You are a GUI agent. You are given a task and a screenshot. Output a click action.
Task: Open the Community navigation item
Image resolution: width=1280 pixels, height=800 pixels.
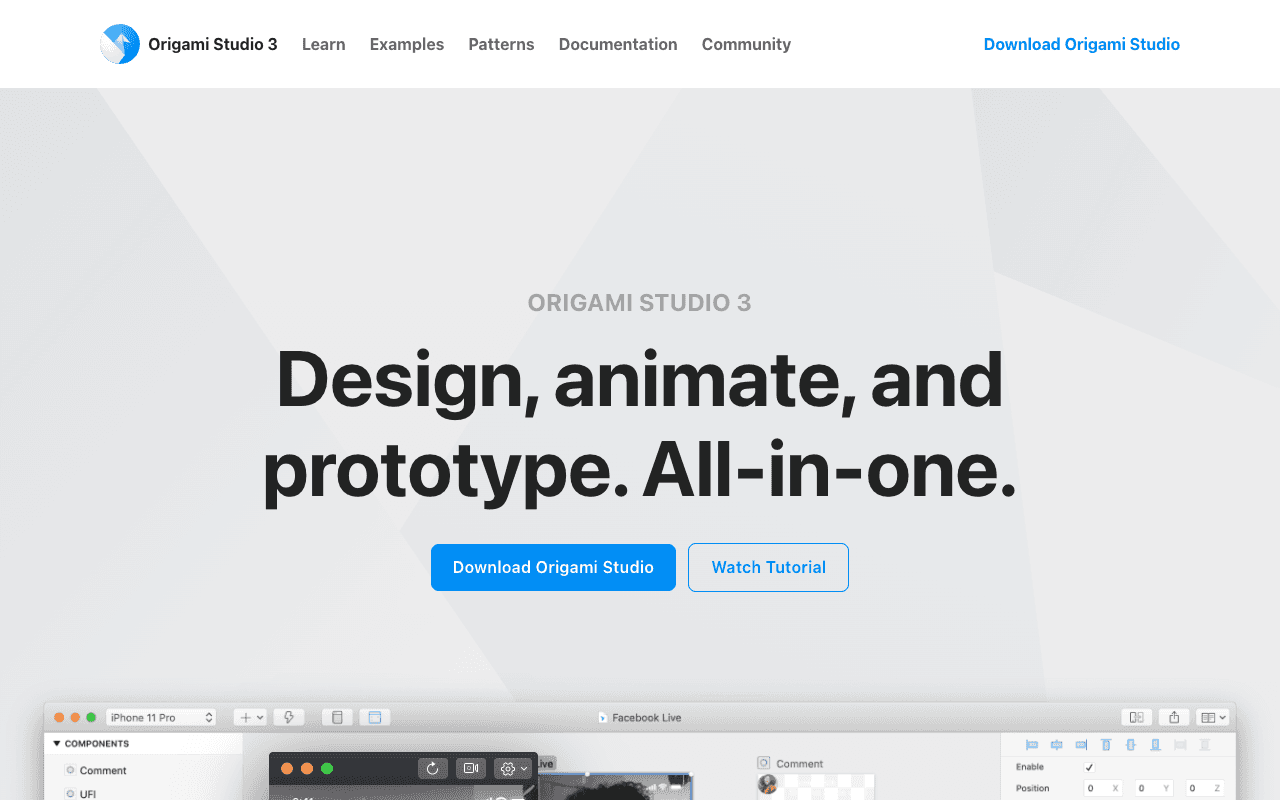pos(746,44)
